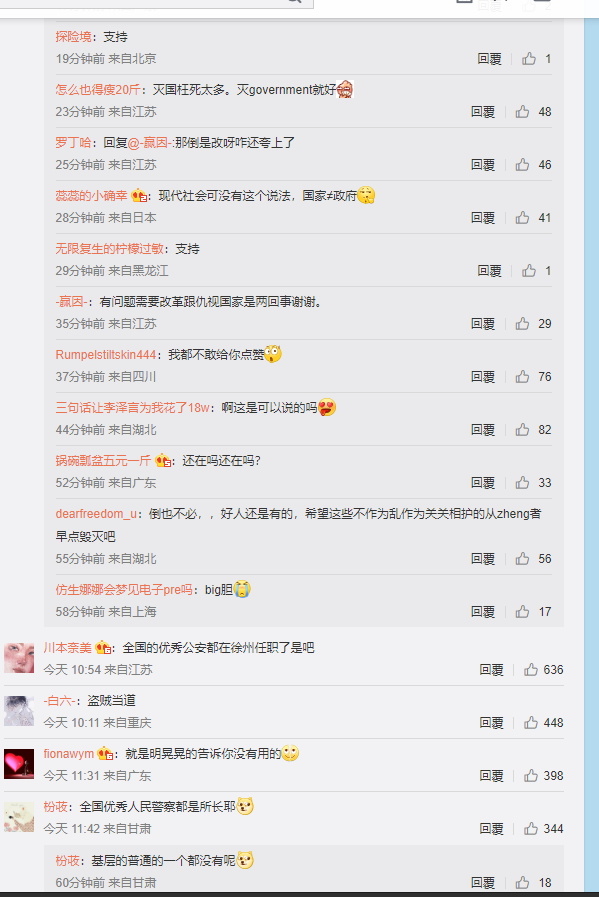Like the comment by 川本奈美 with 636 likes

[531, 669]
